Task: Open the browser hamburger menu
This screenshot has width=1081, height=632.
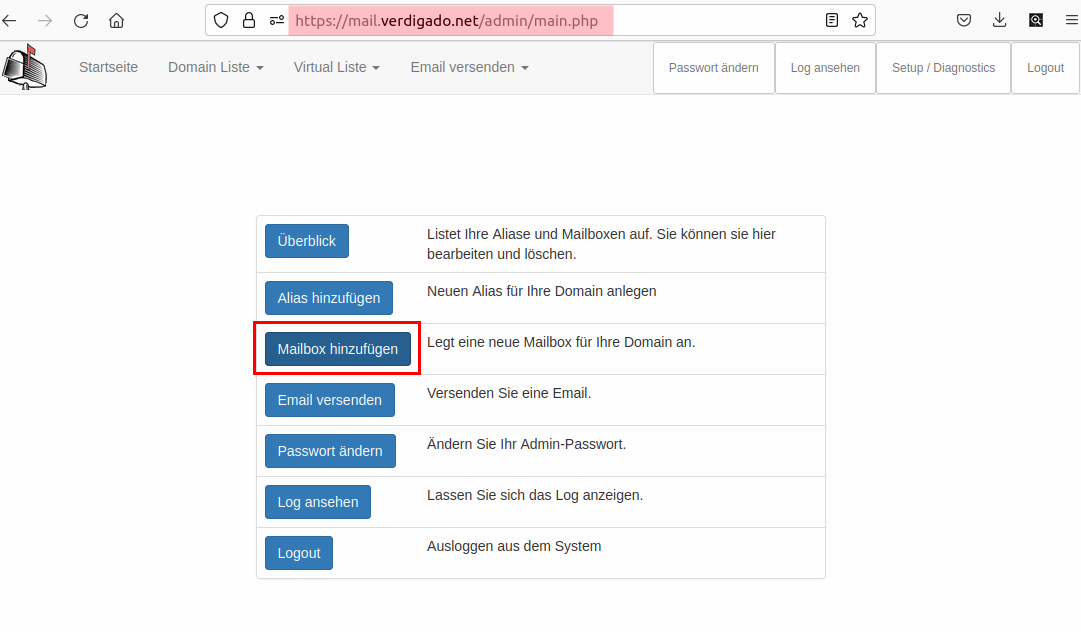Action: click(x=1071, y=21)
